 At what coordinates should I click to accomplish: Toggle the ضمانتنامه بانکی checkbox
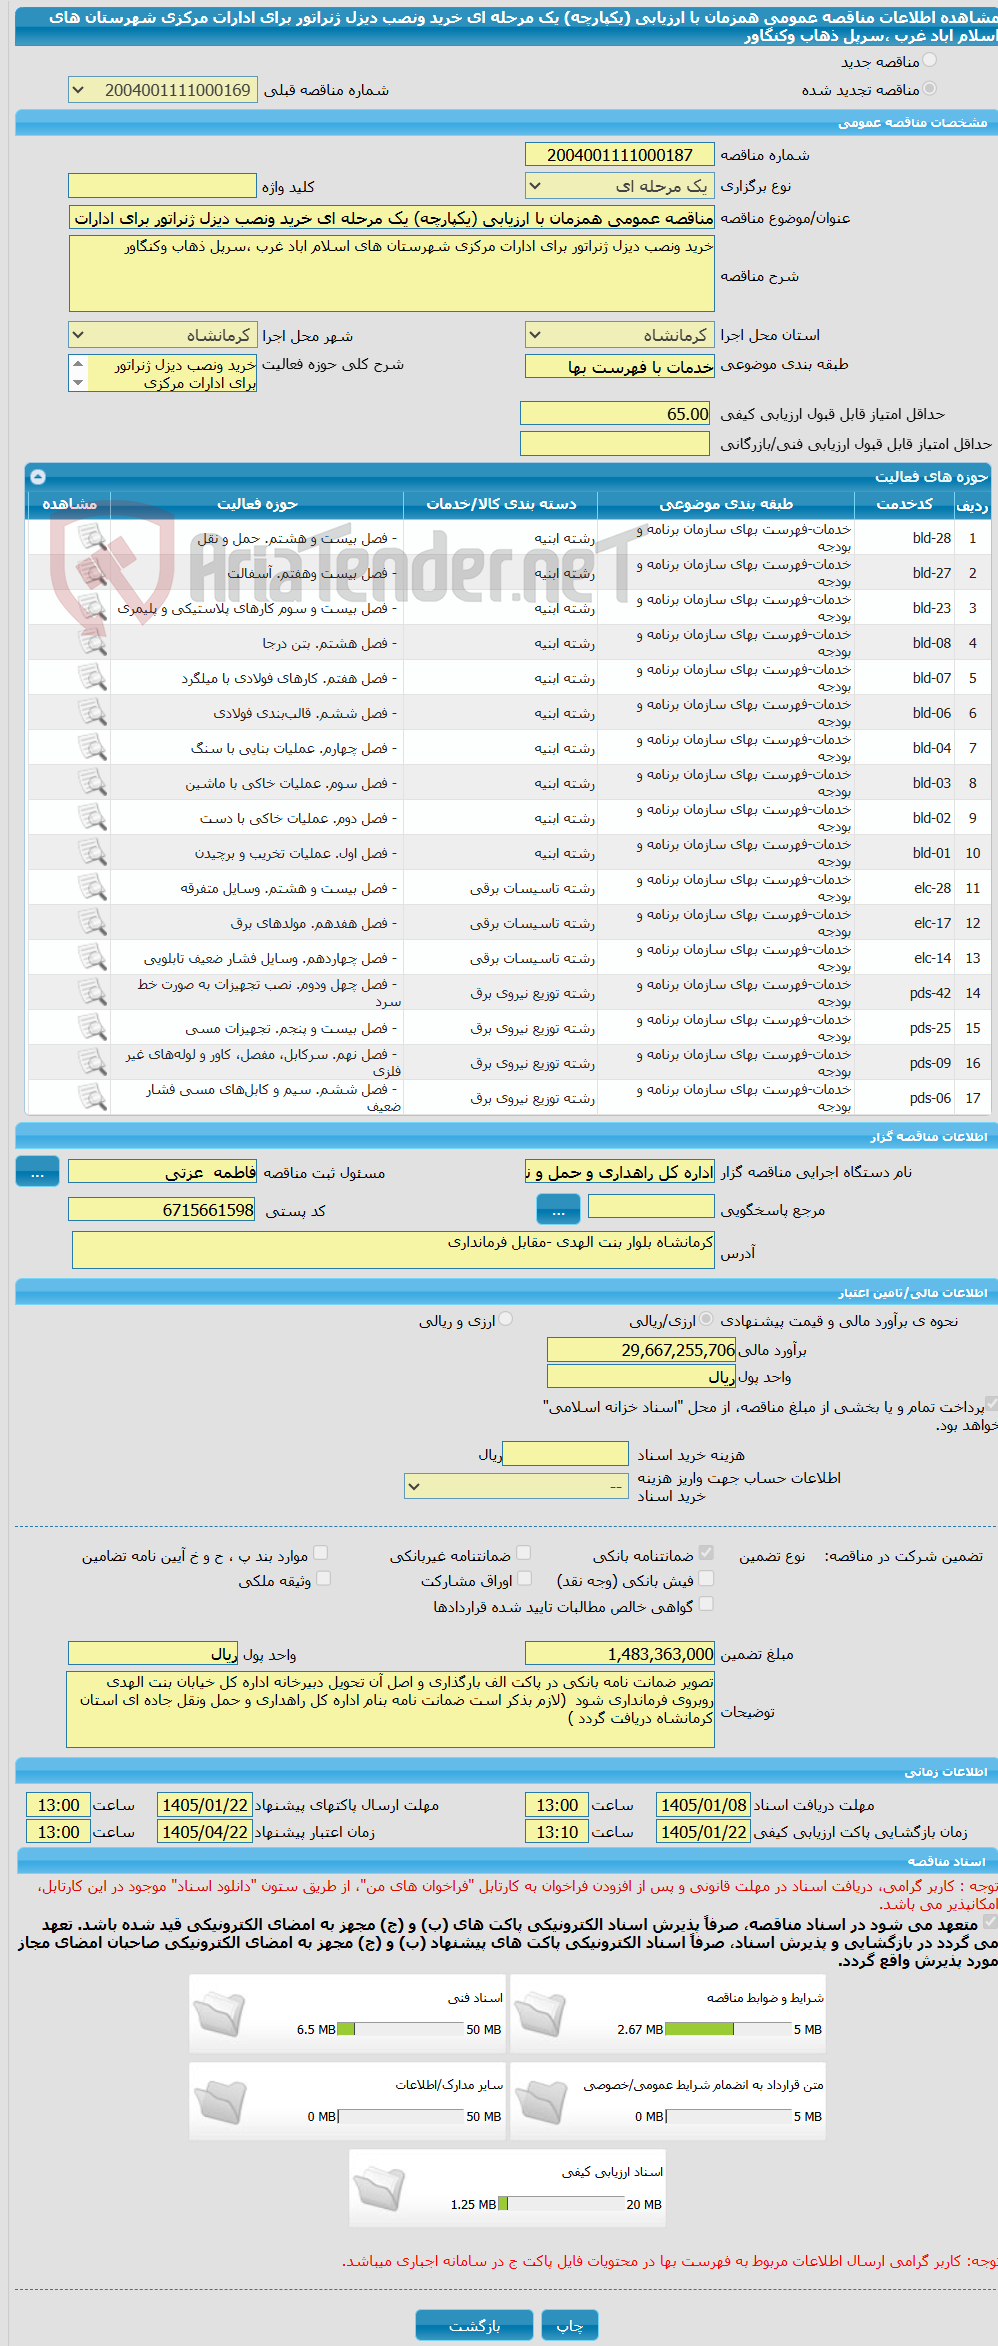[706, 1553]
